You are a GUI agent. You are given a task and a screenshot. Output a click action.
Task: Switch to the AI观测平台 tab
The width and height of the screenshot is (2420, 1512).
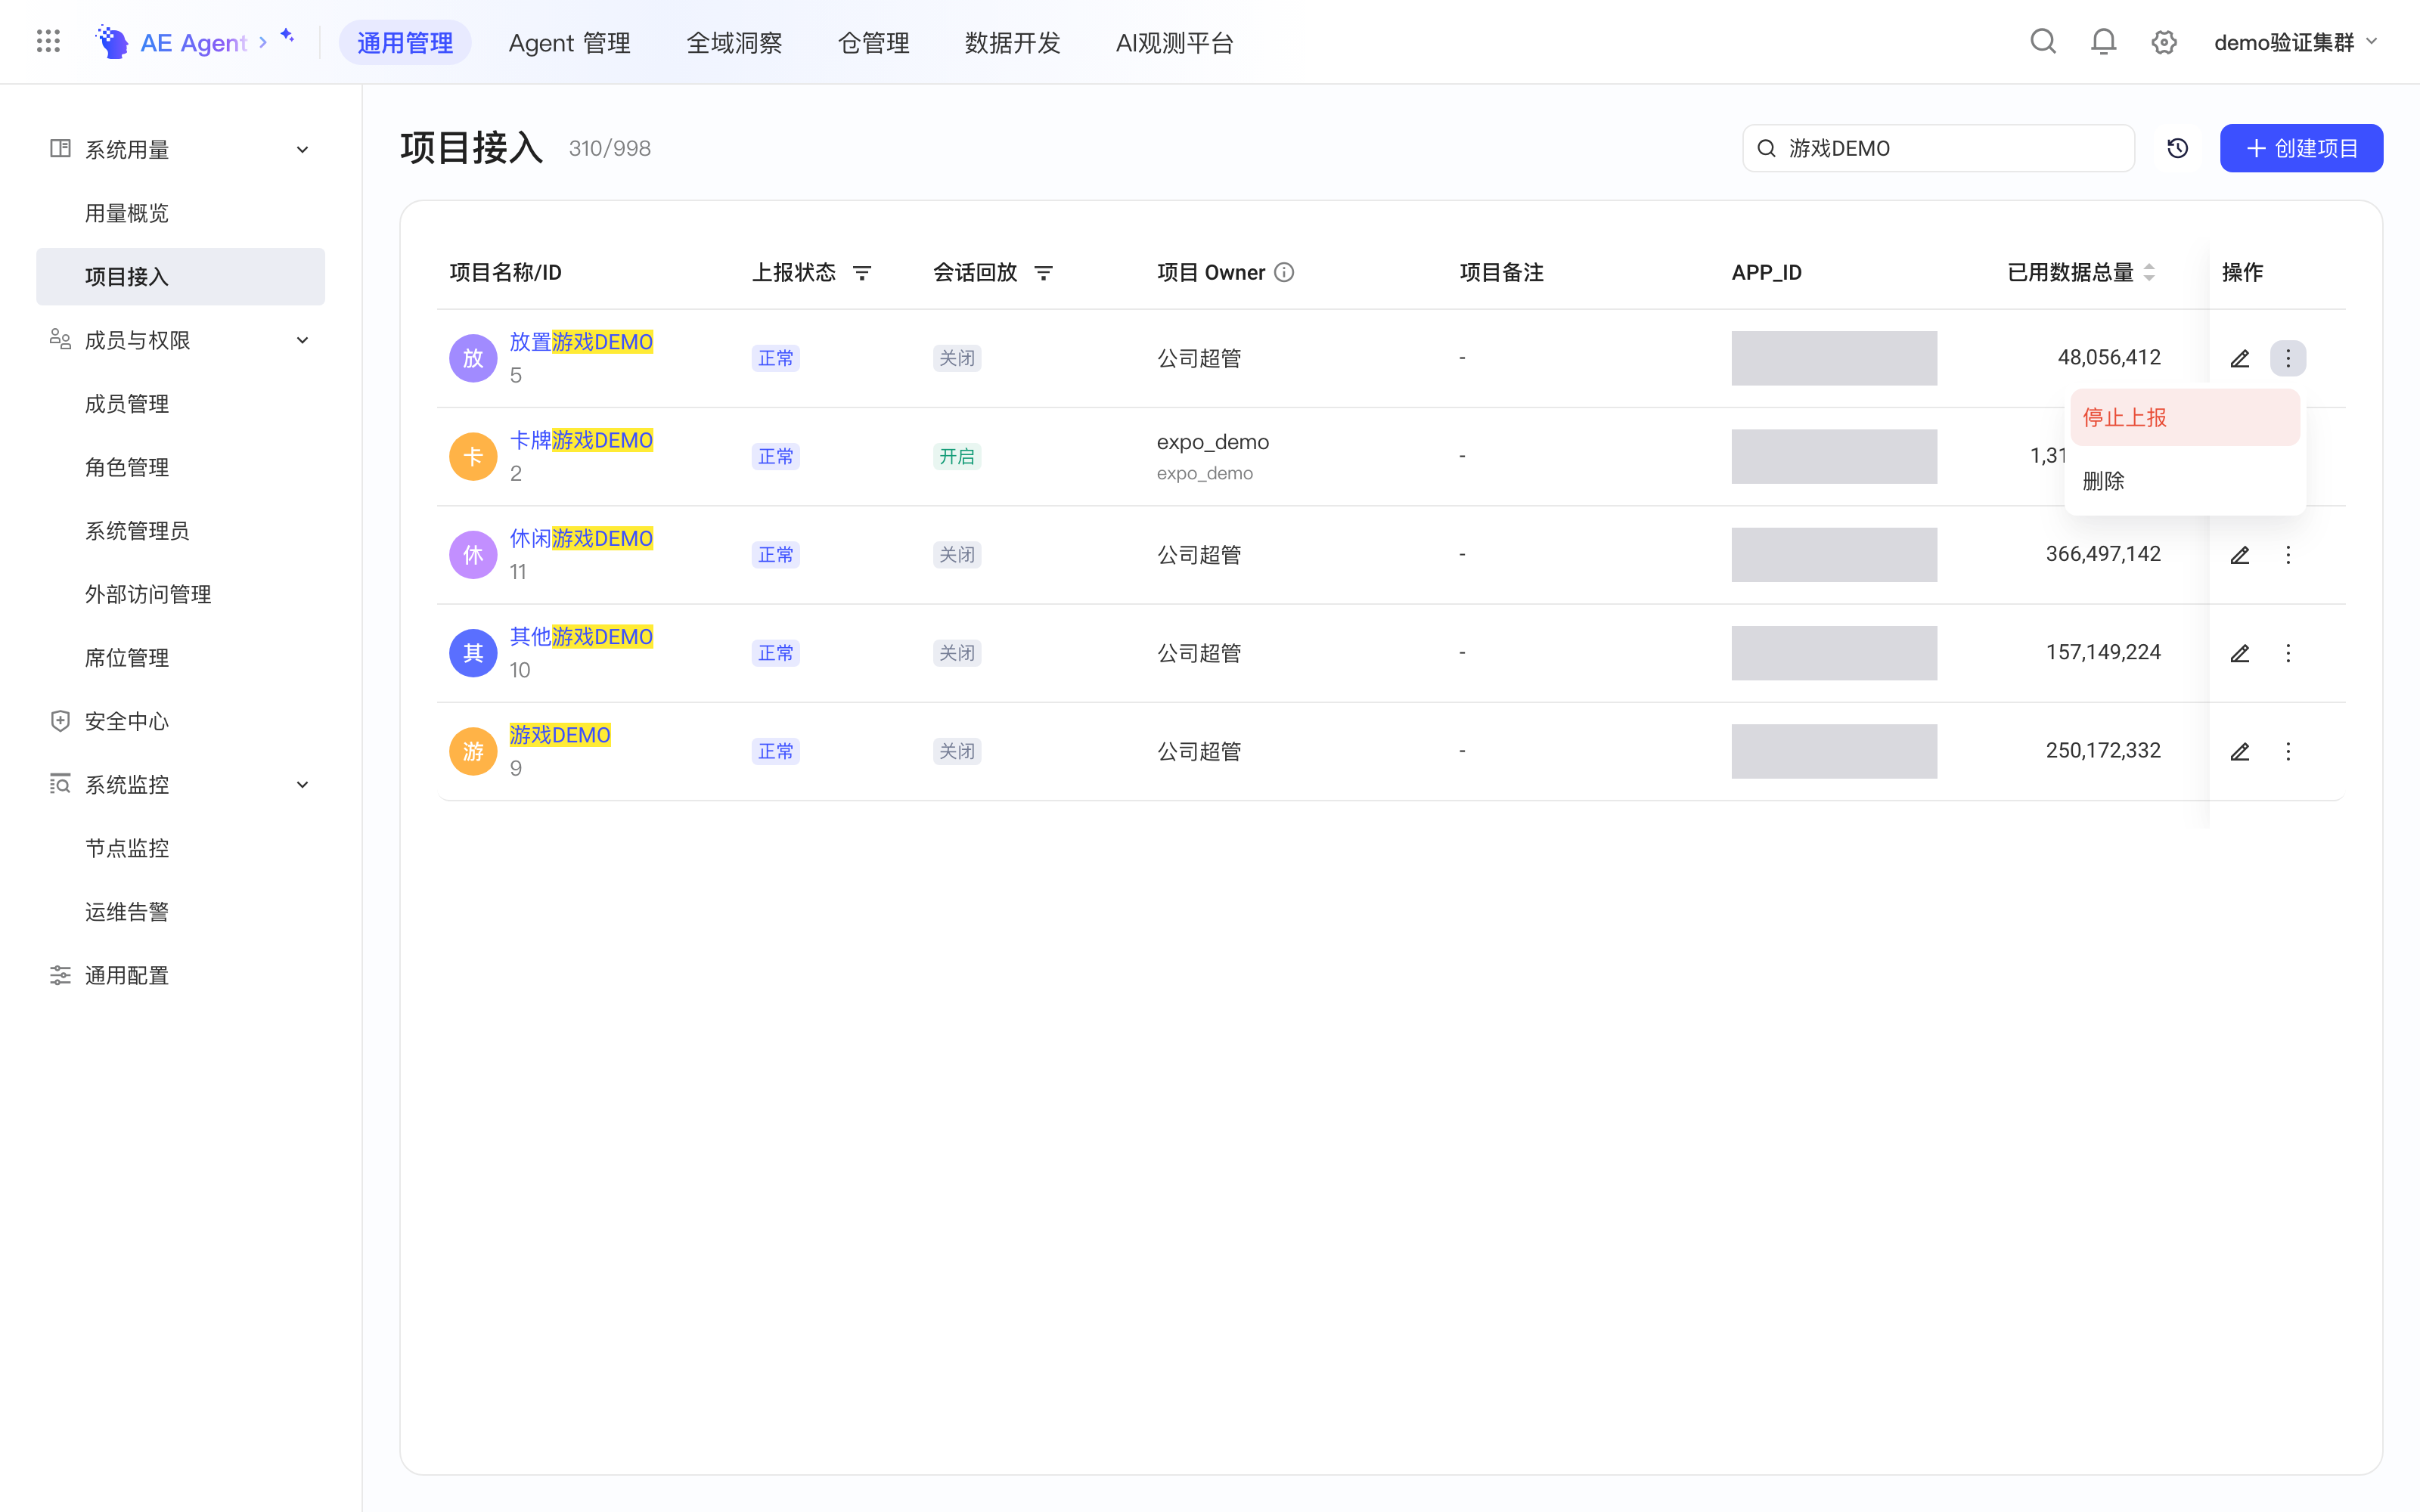tap(1174, 43)
